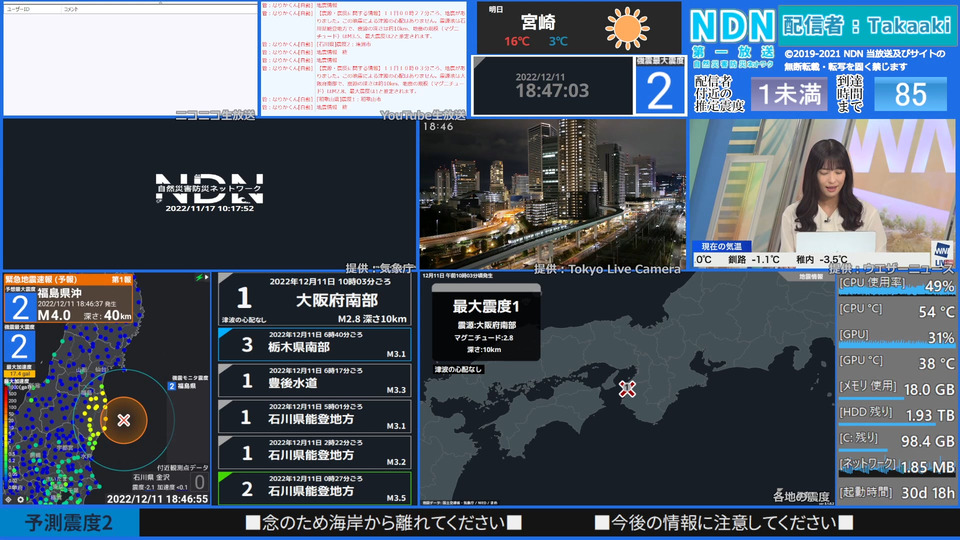Click the 今後の情報に注意してください ticker message
Screen dimensions: 960x540
click(x=724, y=523)
